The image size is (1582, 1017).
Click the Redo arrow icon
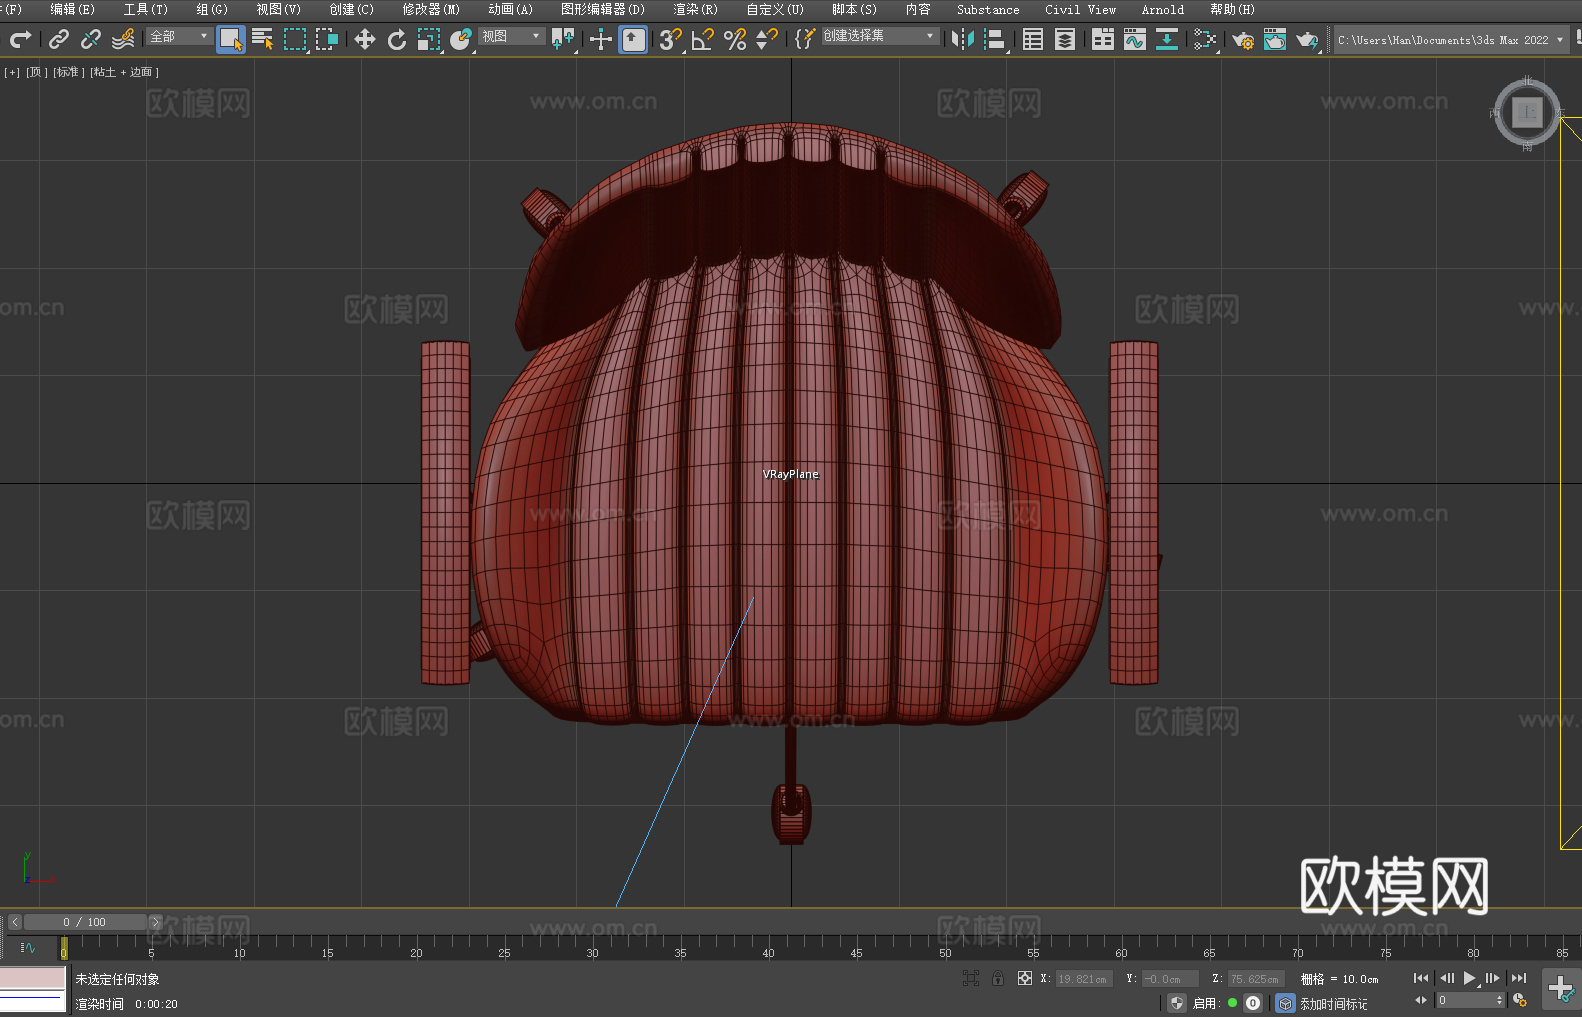click(20, 39)
